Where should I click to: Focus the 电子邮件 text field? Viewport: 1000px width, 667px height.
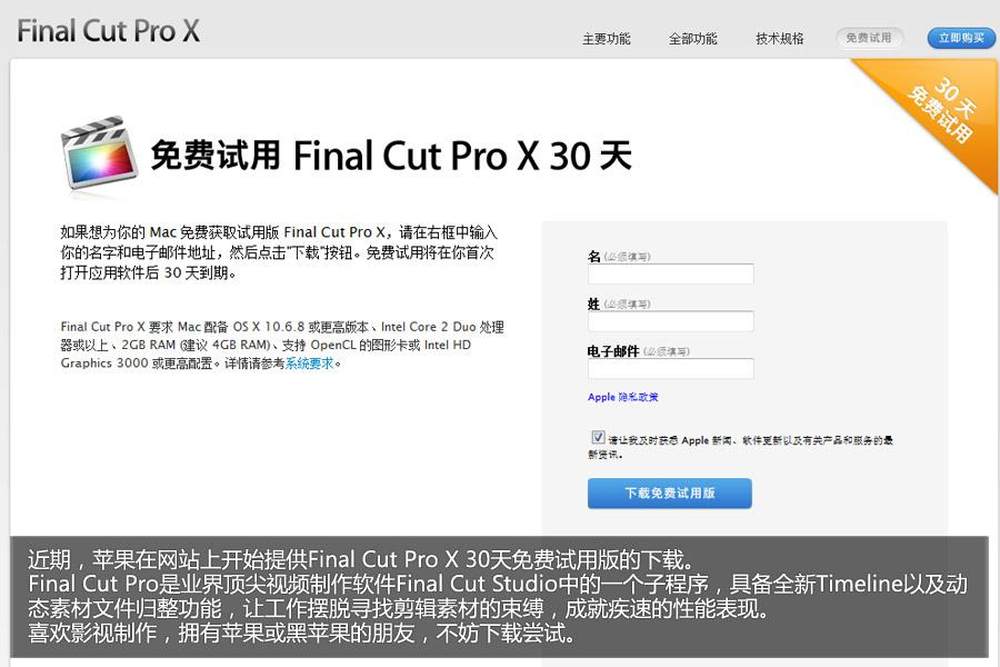click(670, 369)
